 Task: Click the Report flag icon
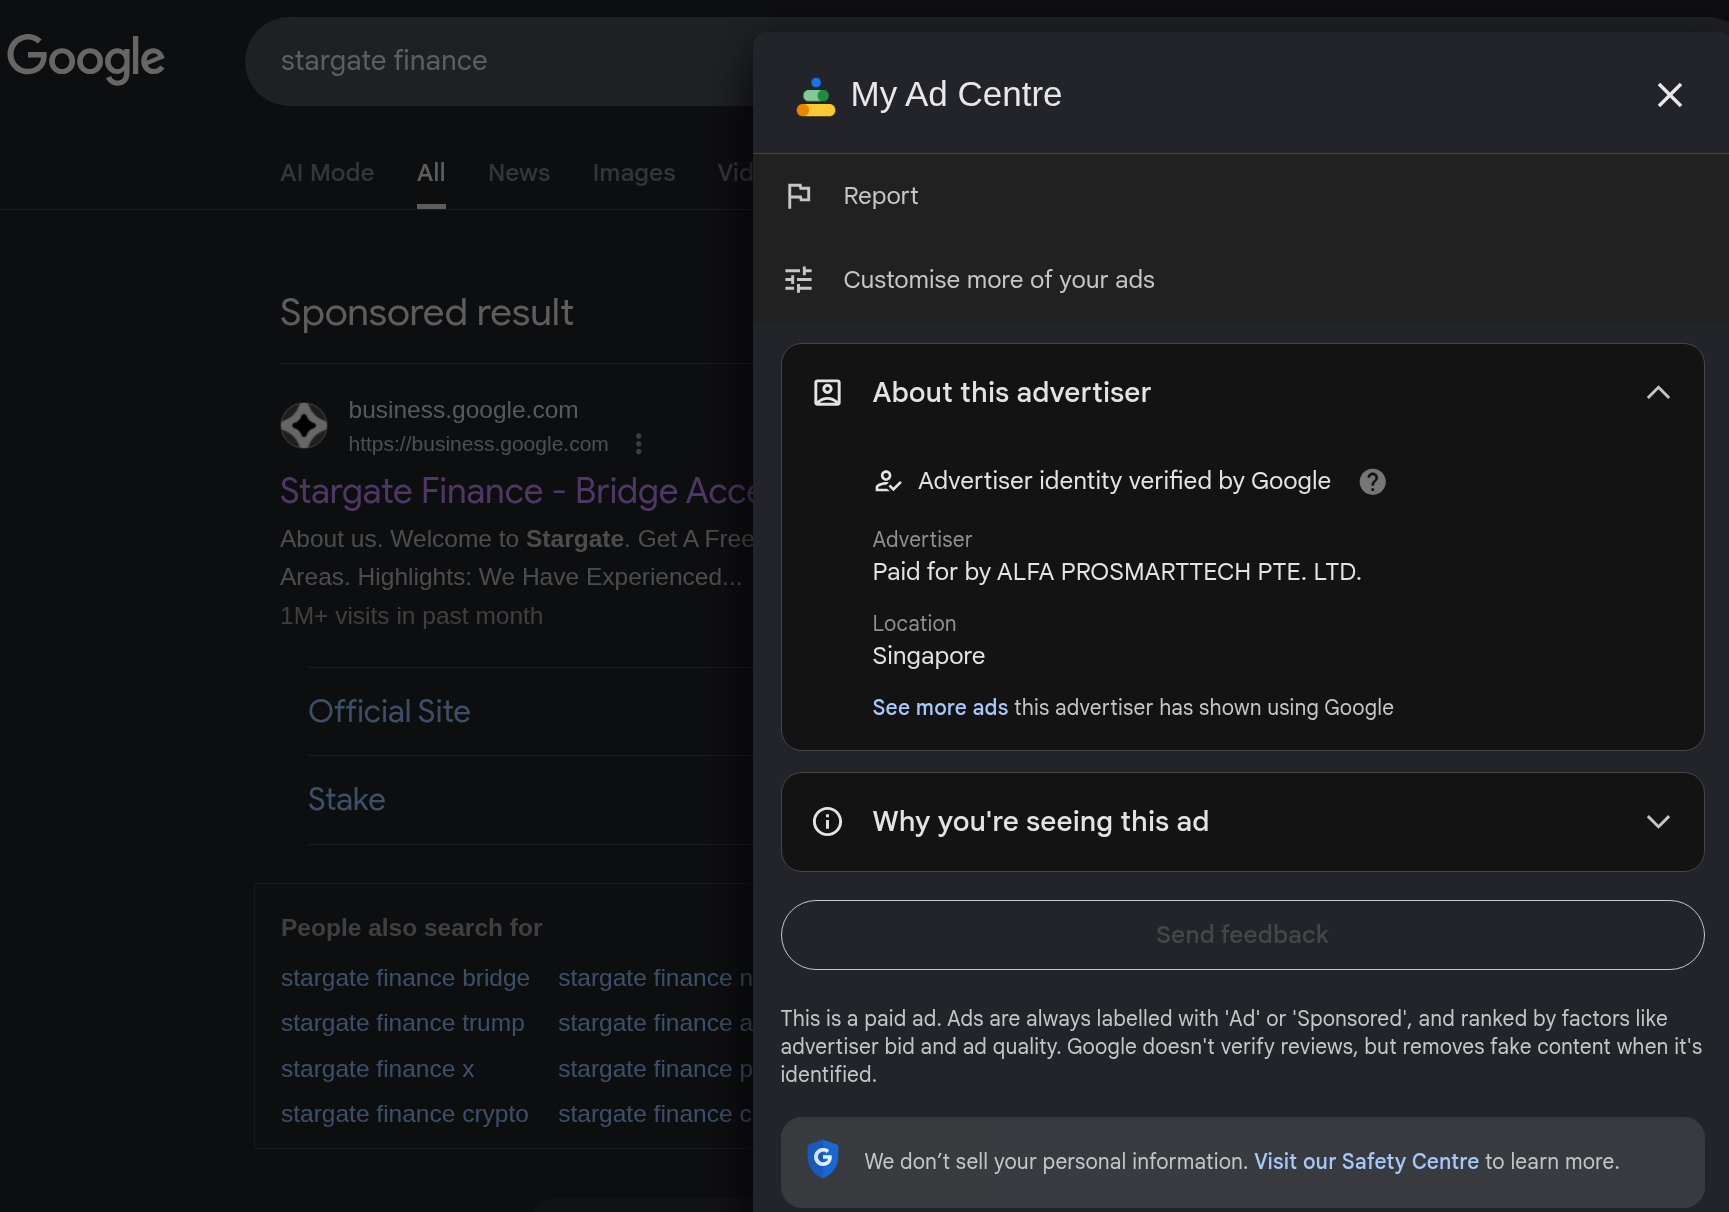798,196
